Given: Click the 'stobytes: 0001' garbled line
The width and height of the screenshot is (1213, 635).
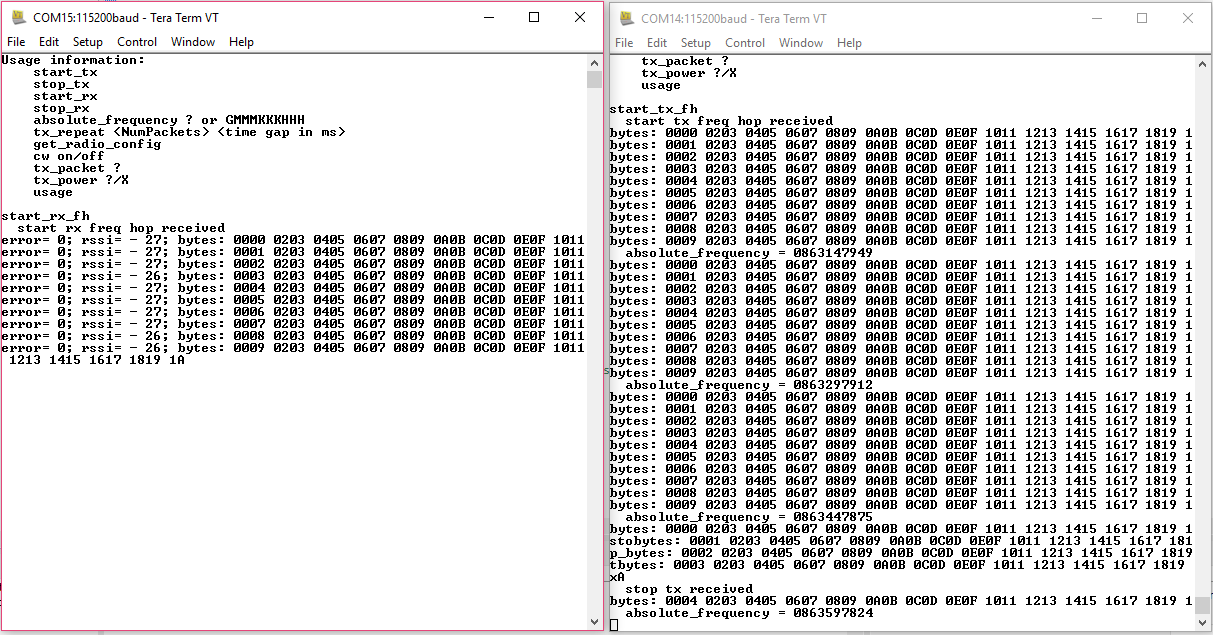Looking at the screenshot, I should pyautogui.click(x=901, y=541).
